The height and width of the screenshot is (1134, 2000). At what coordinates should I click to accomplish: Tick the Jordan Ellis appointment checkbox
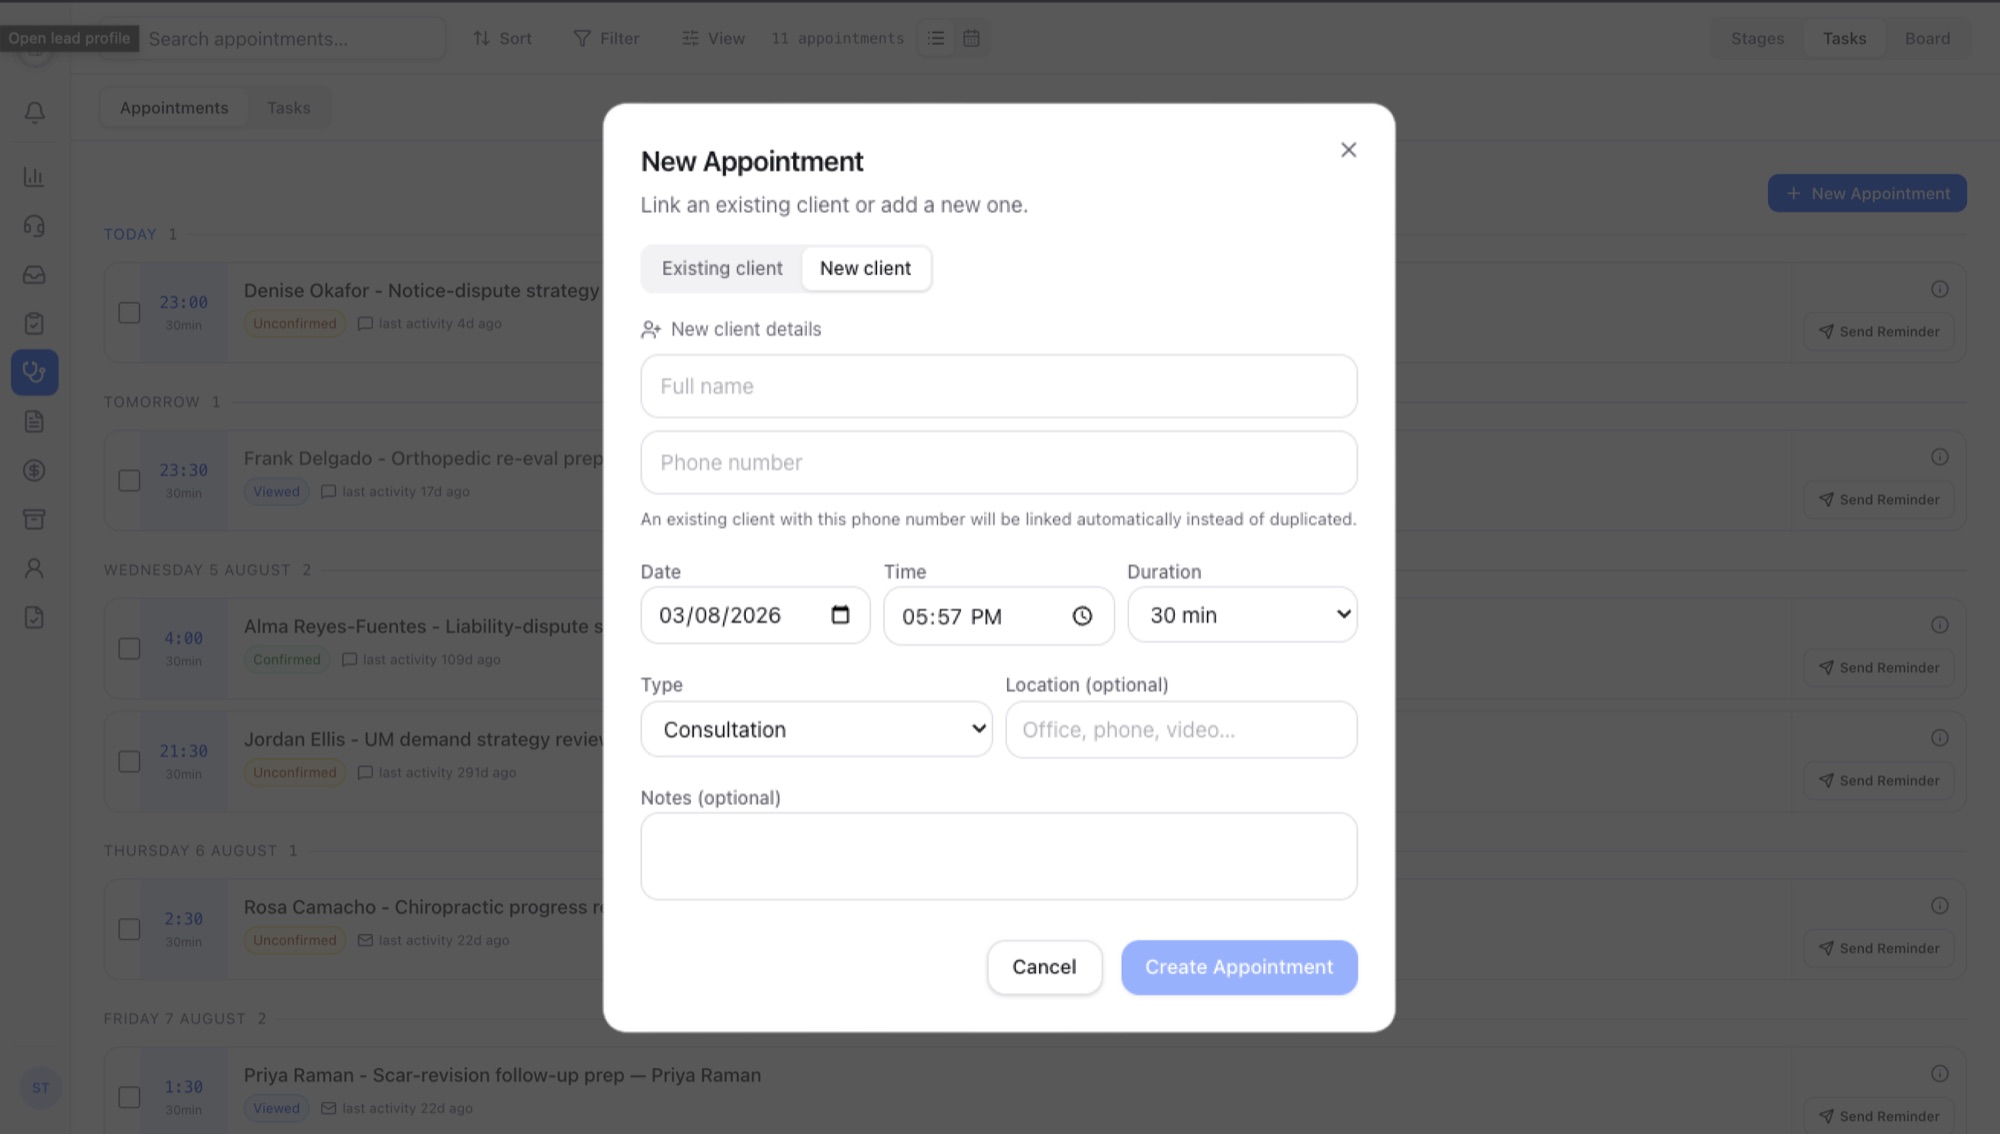click(x=129, y=761)
